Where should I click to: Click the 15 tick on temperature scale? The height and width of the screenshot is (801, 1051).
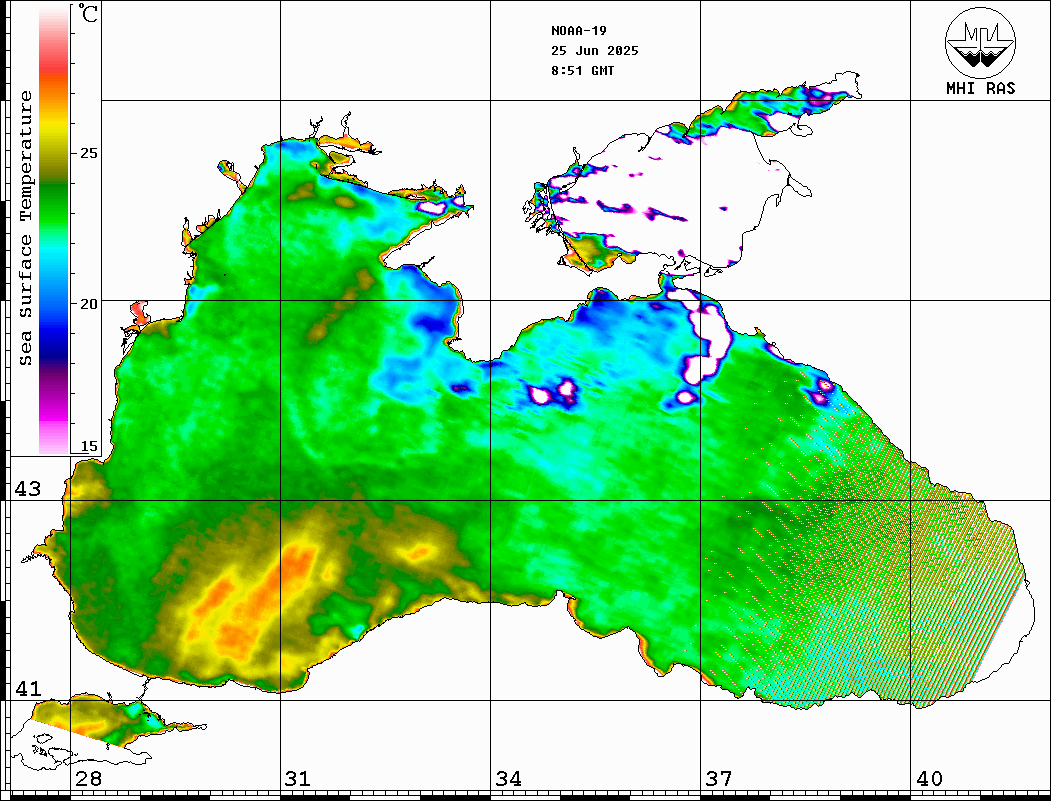[88, 446]
